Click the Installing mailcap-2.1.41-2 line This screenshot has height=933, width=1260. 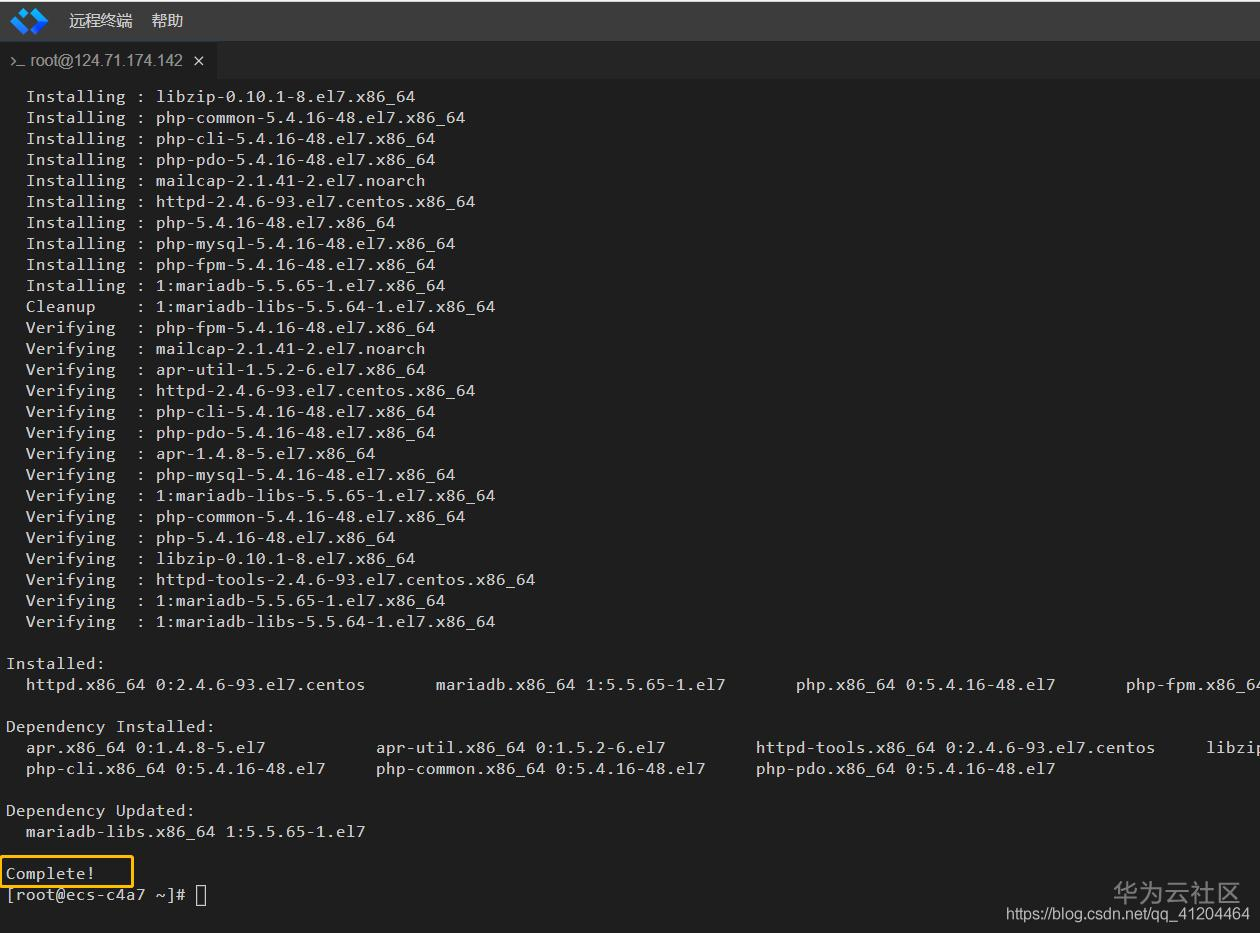click(x=225, y=181)
